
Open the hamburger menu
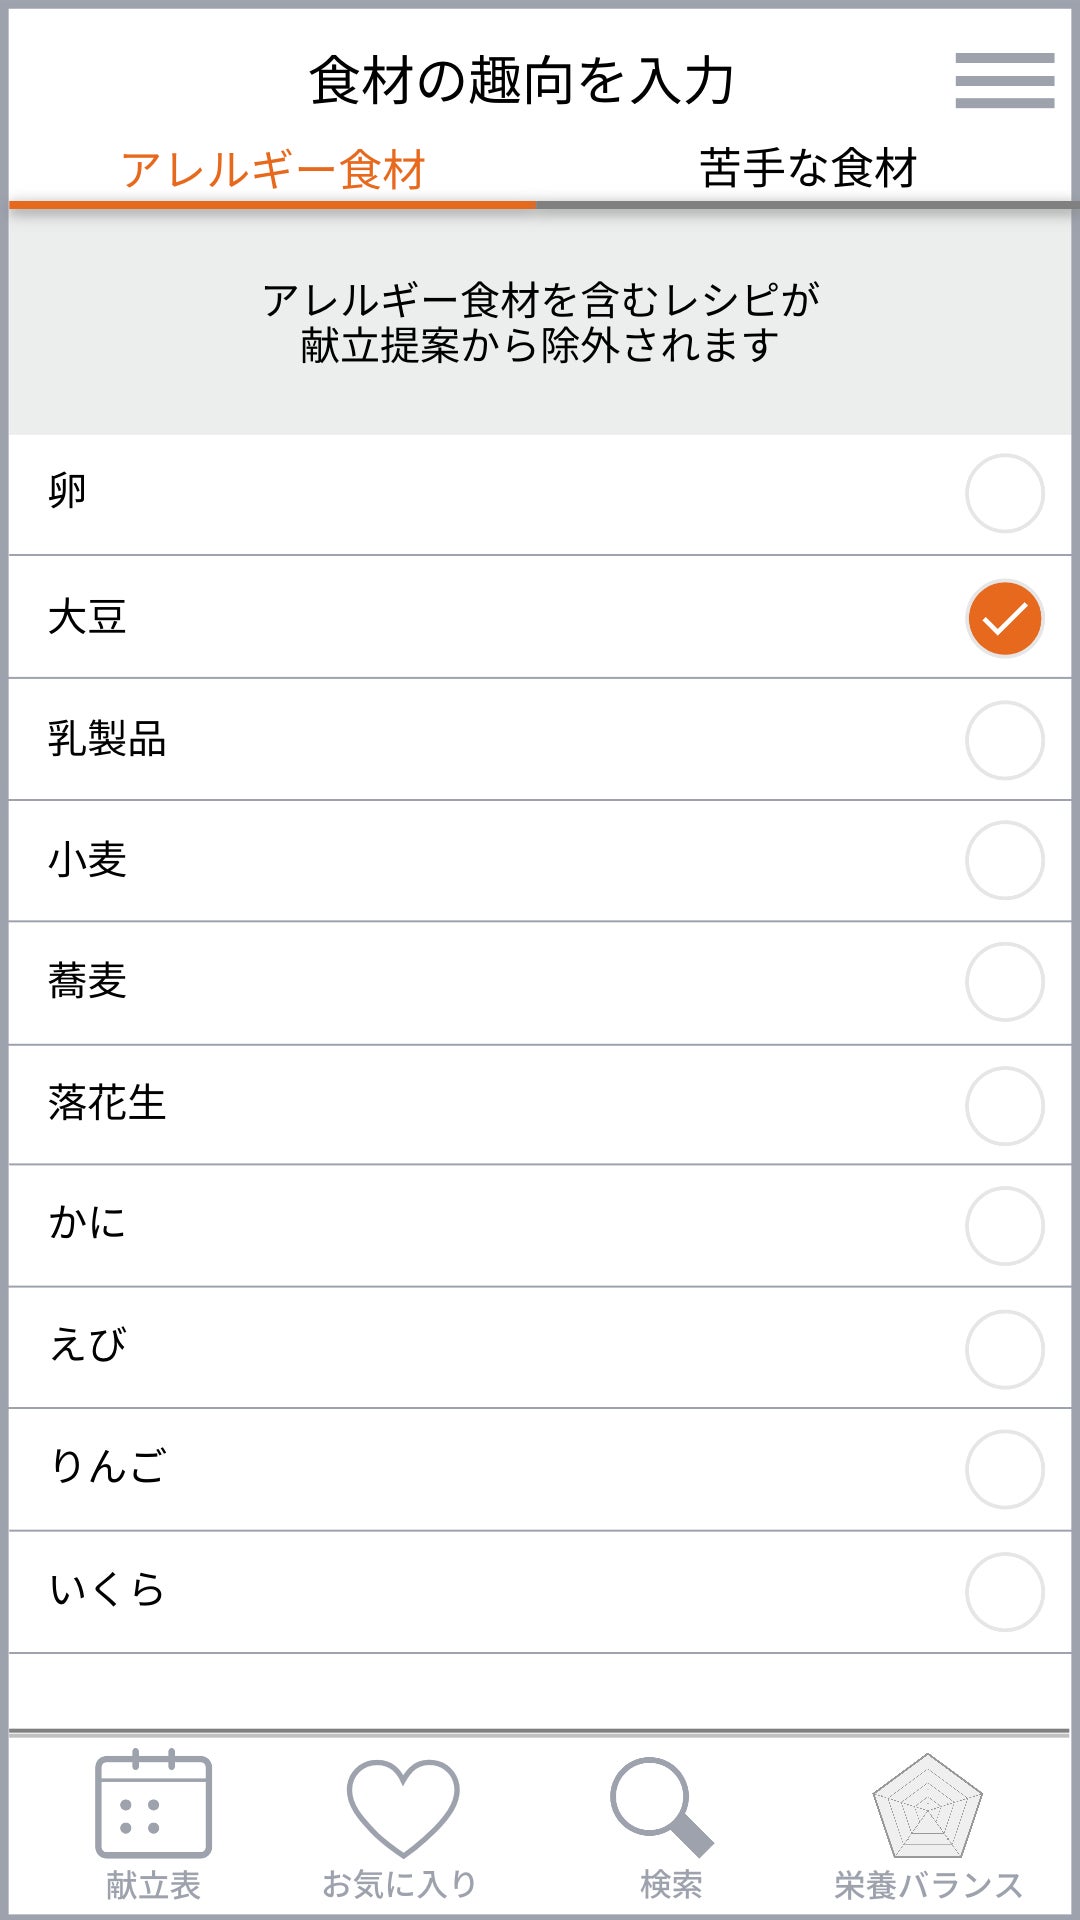point(1004,80)
